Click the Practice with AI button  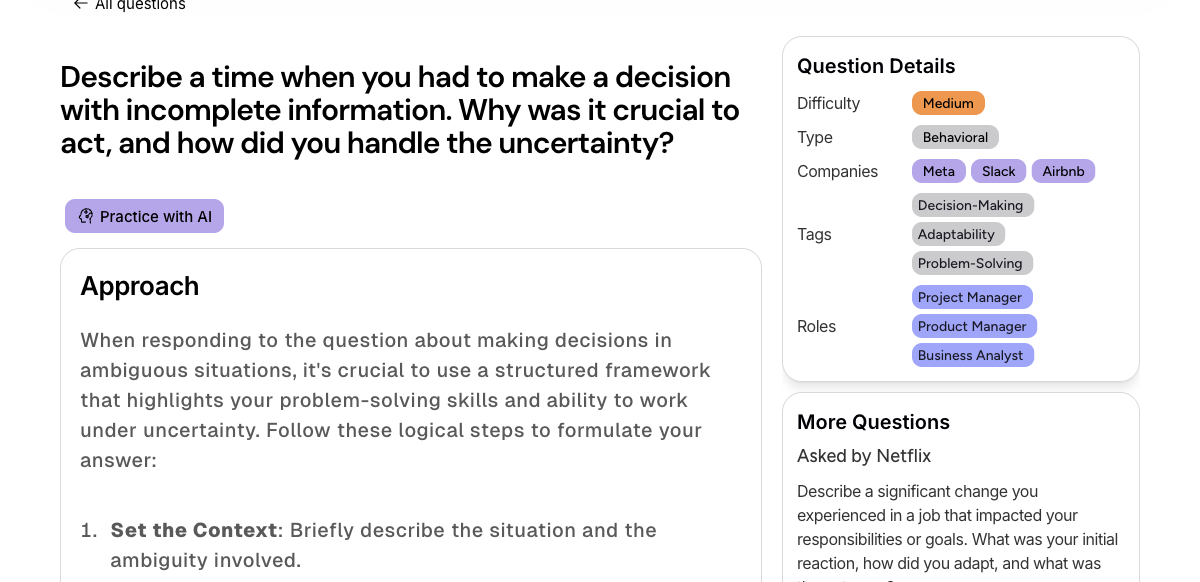point(144,216)
